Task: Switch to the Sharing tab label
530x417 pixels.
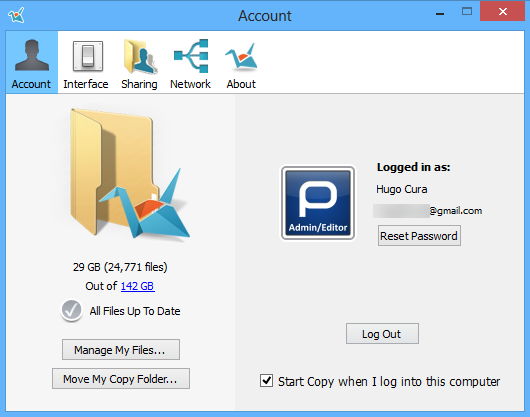Action: pyautogui.click(x=139, y=84)
